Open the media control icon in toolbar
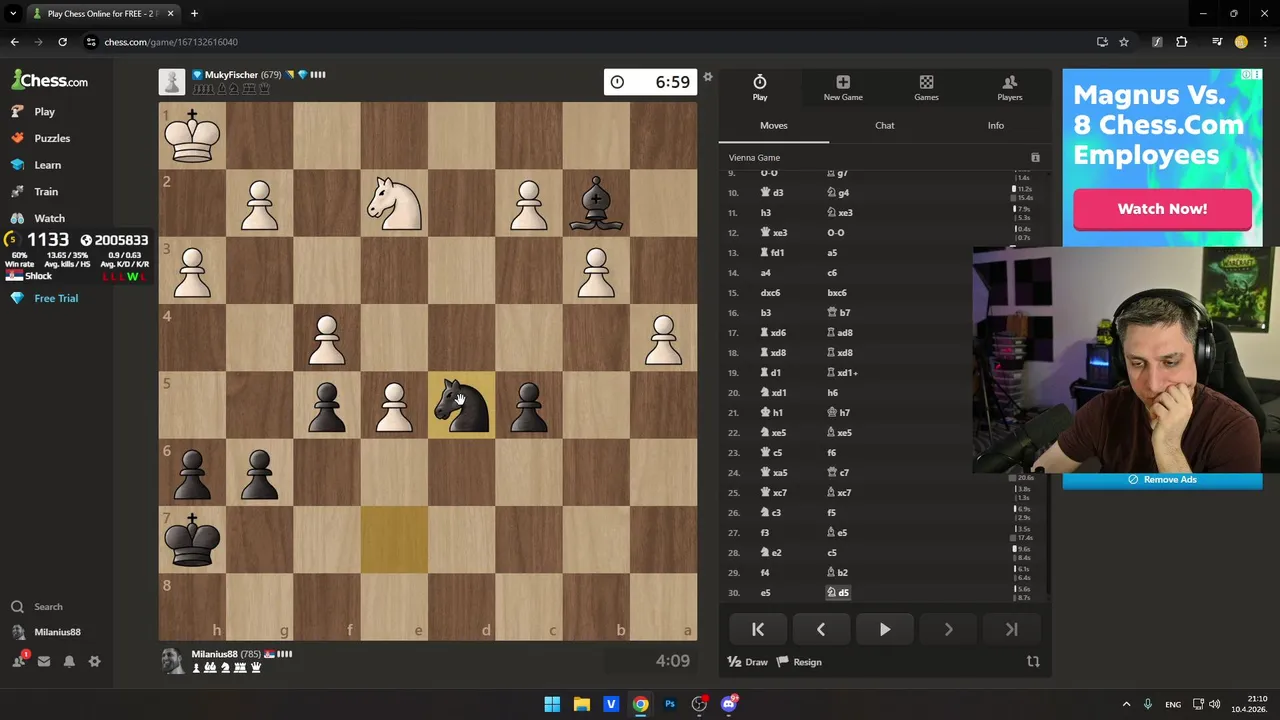The image size is (1280, 720). pos(1217,42)
